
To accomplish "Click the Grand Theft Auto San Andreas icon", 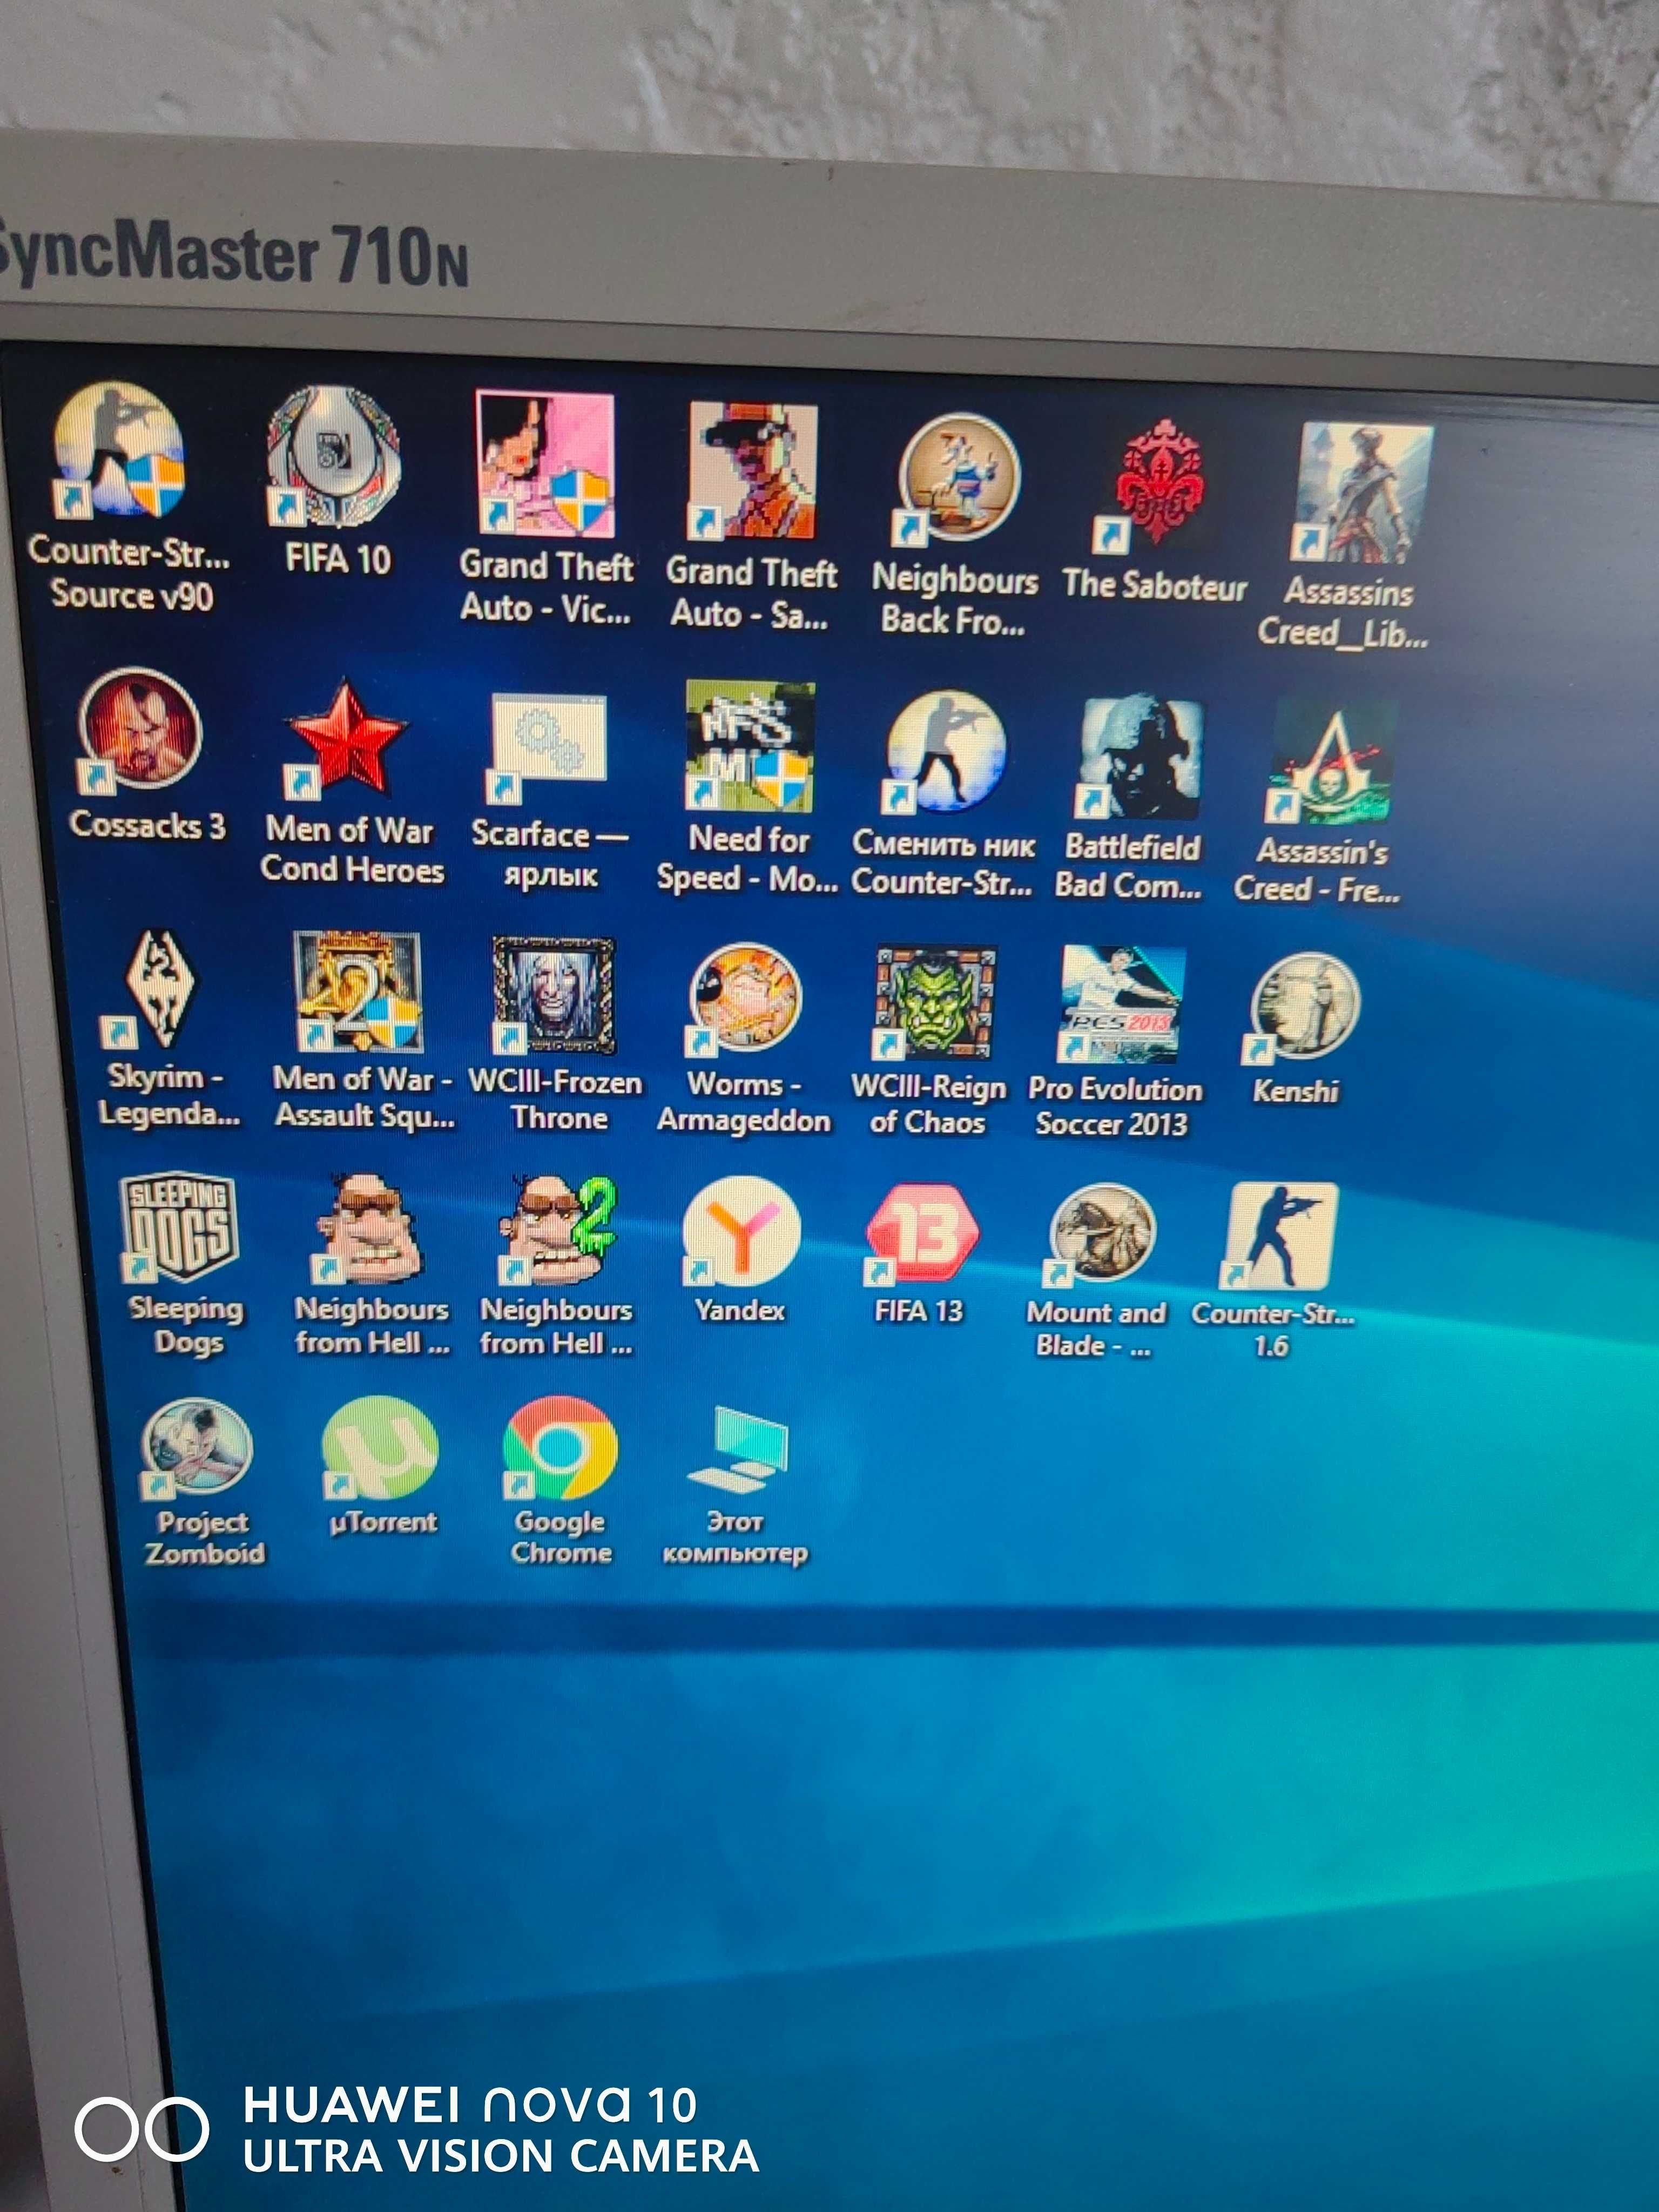I will 752,470.
